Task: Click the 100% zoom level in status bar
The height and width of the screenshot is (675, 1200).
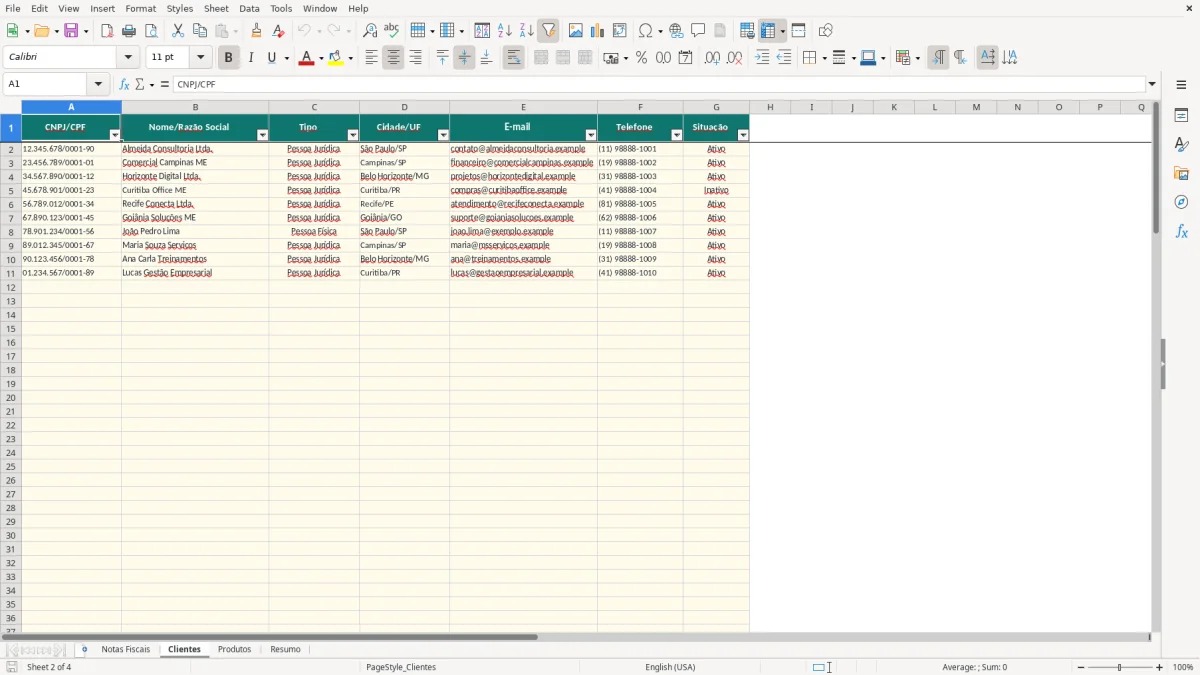Action: point(1183,667)
